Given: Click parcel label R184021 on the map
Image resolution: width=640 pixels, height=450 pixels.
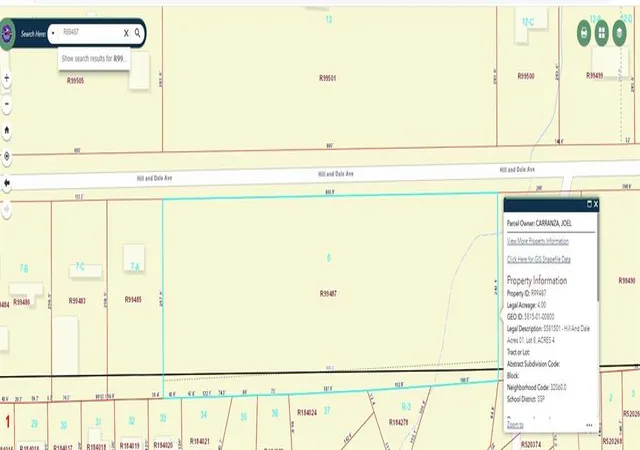Looking at the screenshot, I should 200,441.
